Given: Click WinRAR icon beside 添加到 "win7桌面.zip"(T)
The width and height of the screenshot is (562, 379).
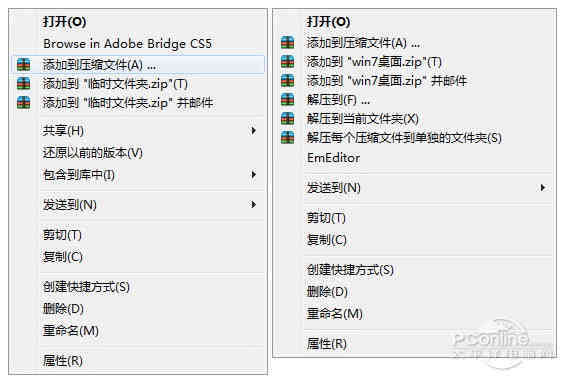Looking at the screenshot, I should 287,62.
